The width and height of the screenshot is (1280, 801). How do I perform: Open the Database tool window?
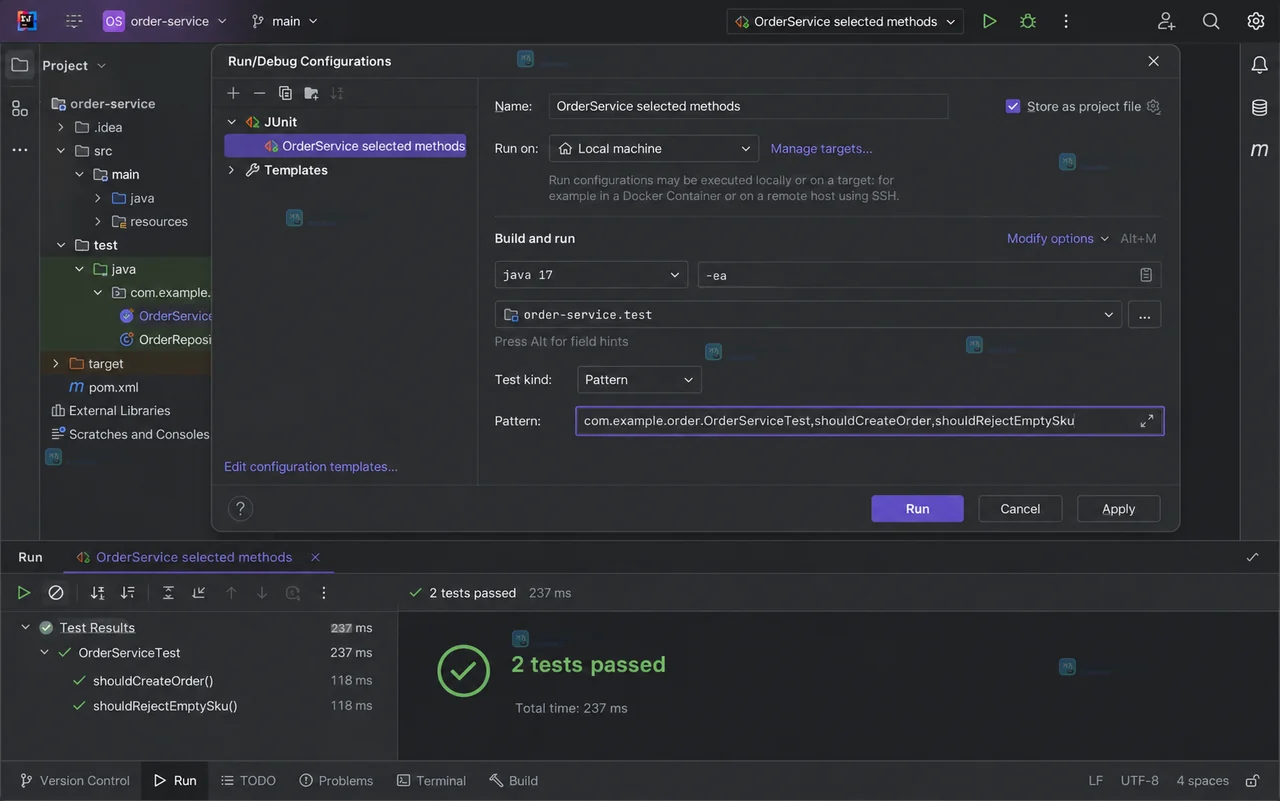1260,108
